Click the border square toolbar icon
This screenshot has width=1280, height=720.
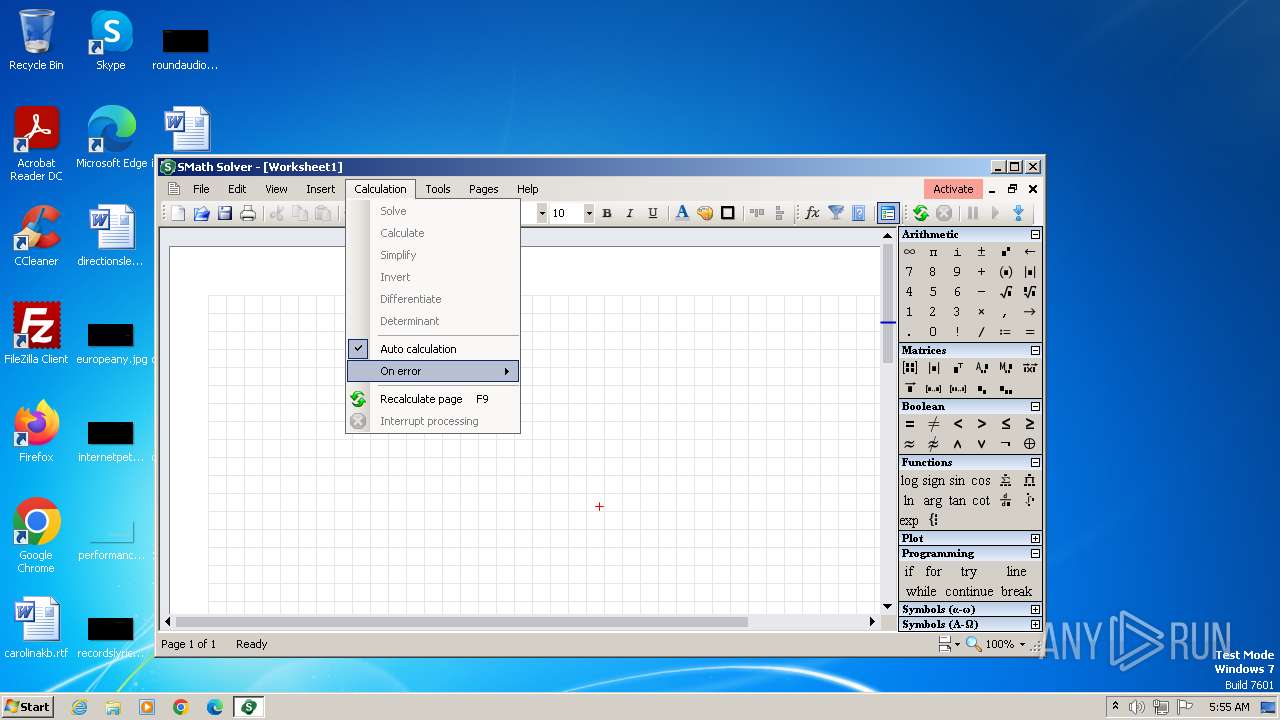[728, 213]
